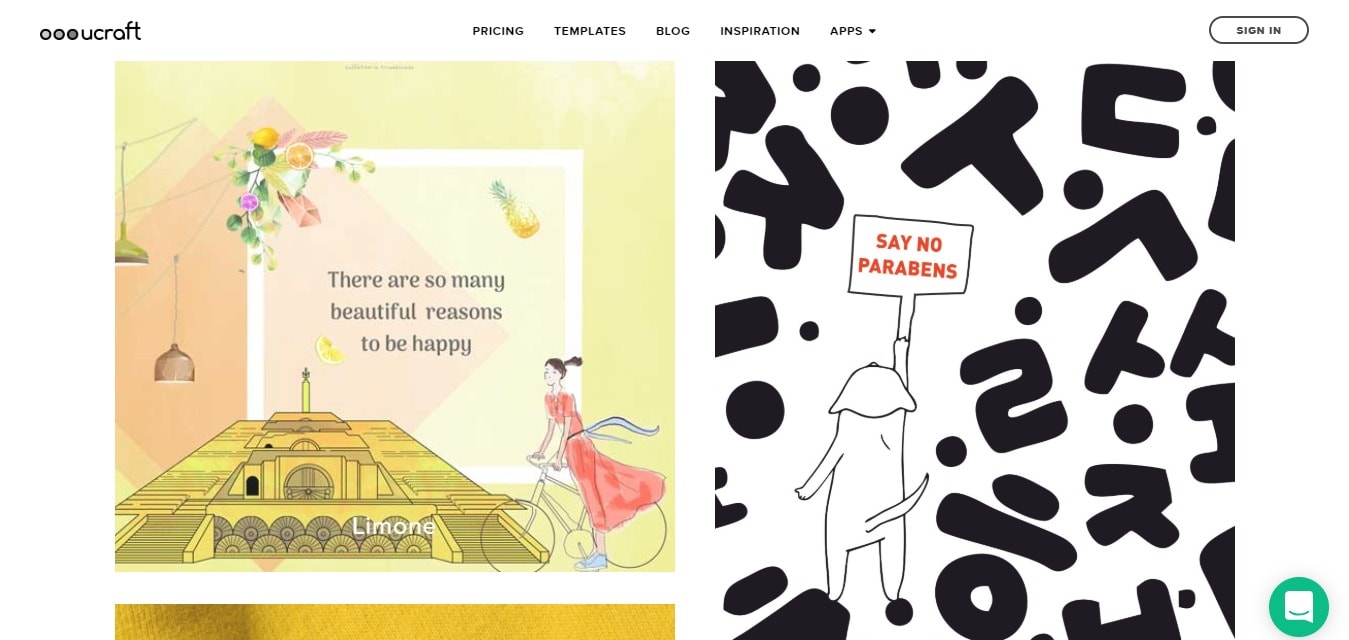The height and width of the screenshot is (640, 1349).
Task: Open the Pricing page
Action: (498, 31)
